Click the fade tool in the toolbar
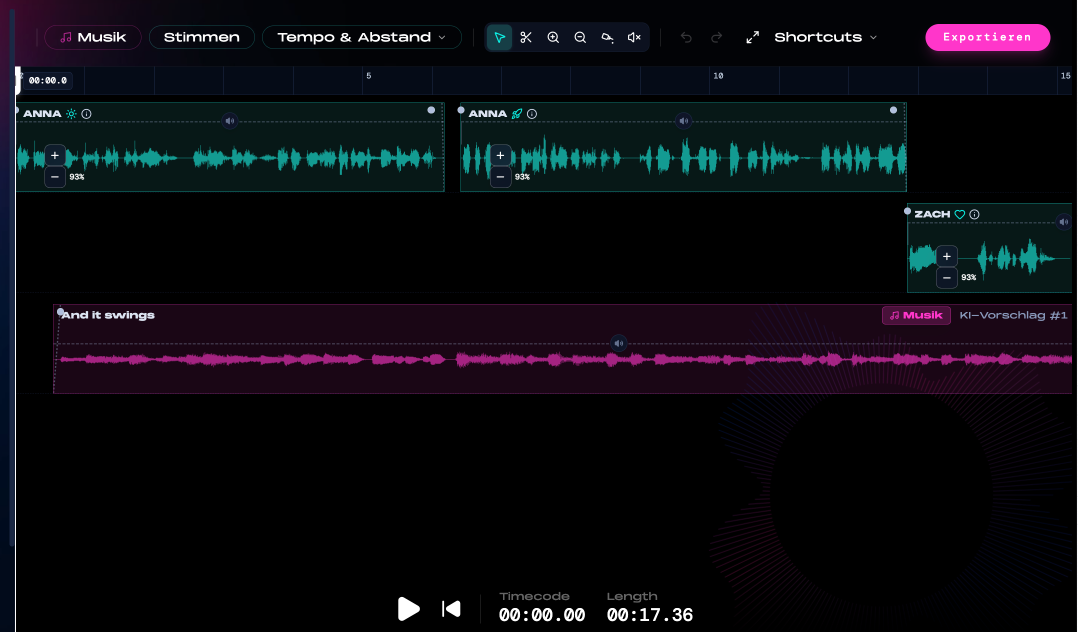This screenshot has height=632, width=1078. pyautogui.click(x=607, y=37)
